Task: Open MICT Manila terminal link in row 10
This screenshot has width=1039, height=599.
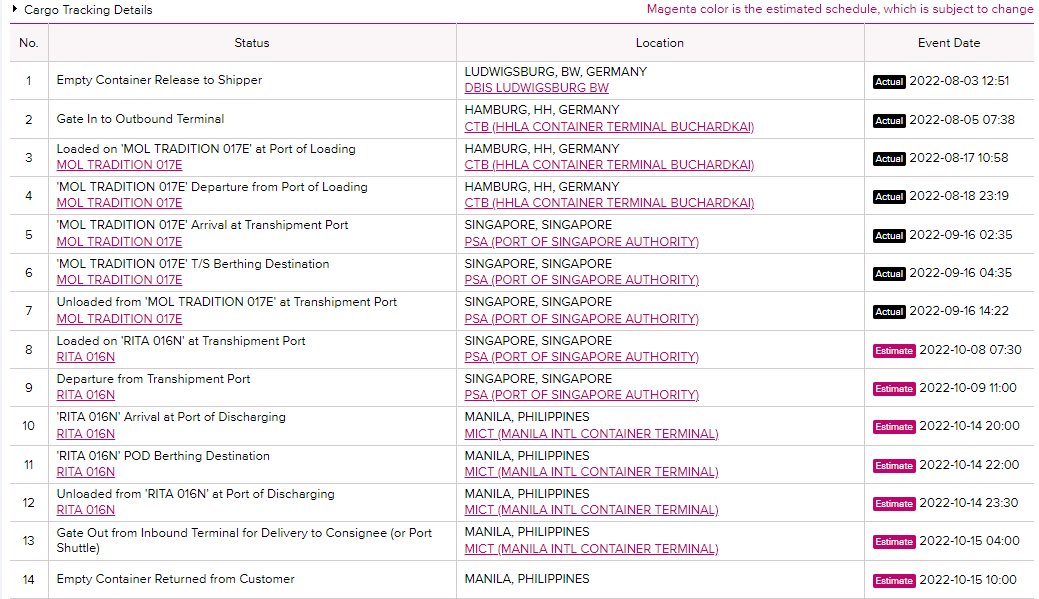Action: (591, 433)
